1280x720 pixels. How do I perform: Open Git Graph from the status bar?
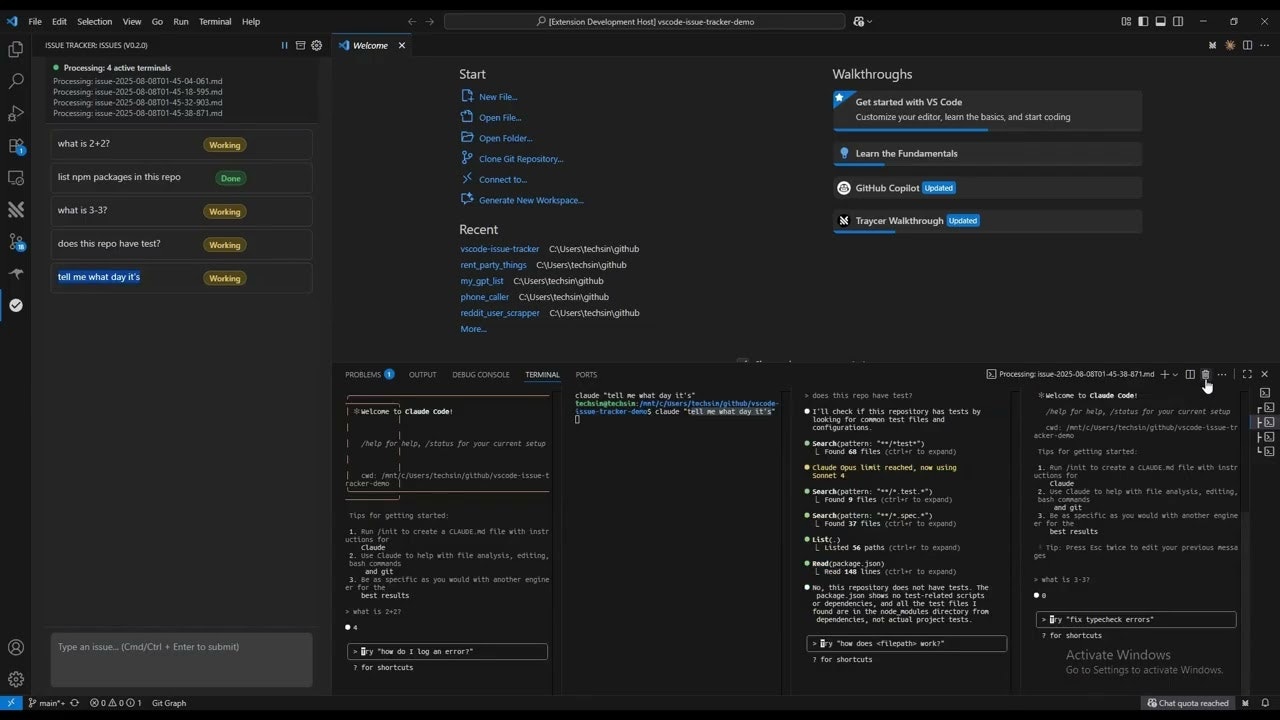tap(168, 703)
